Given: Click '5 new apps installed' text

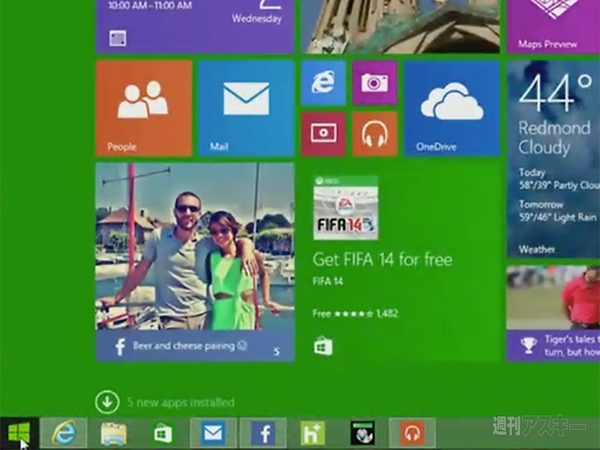Looking at the screenshot, I should click(181, 402).
